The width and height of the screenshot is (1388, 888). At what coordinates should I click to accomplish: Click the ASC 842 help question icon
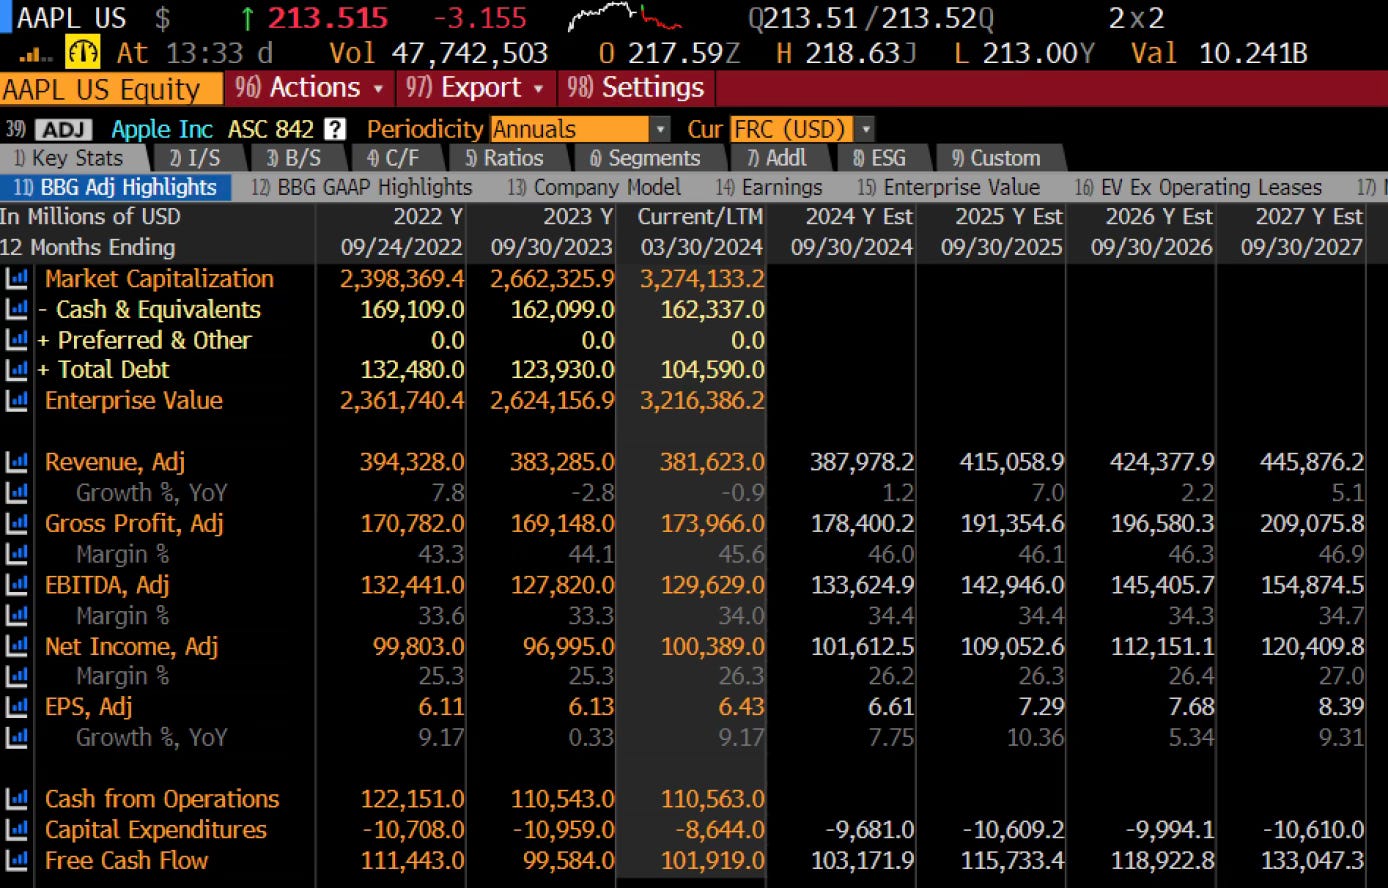[x=335, y=129]
